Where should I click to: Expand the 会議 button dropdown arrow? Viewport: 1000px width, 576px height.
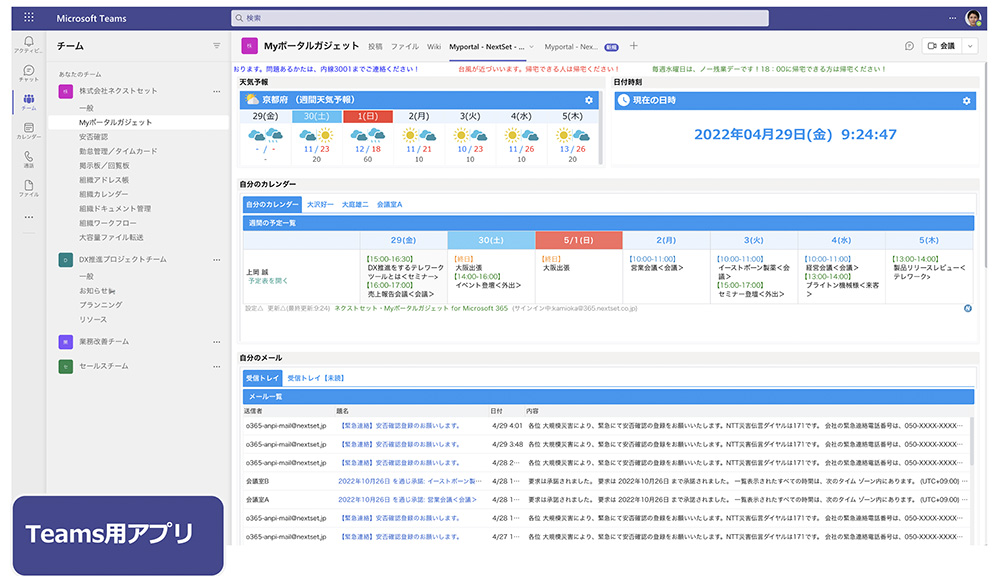click(970, 46)
